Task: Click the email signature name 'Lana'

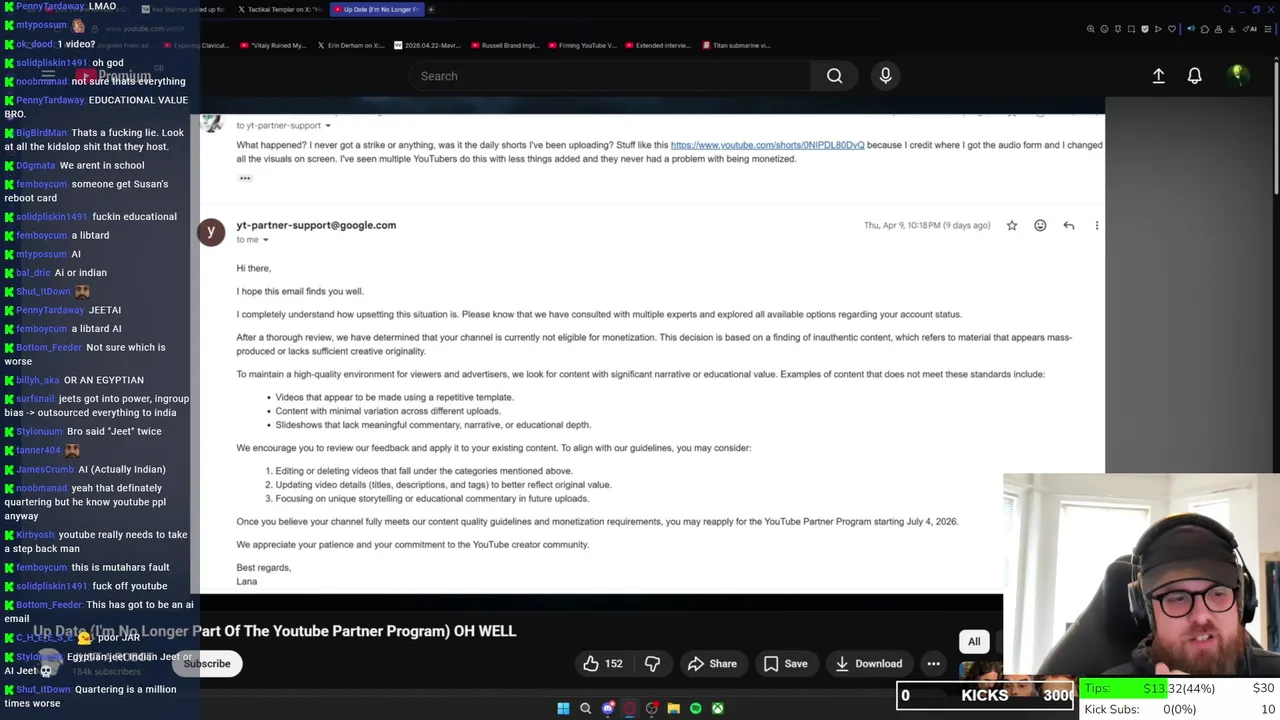Action: click(247, 582)
